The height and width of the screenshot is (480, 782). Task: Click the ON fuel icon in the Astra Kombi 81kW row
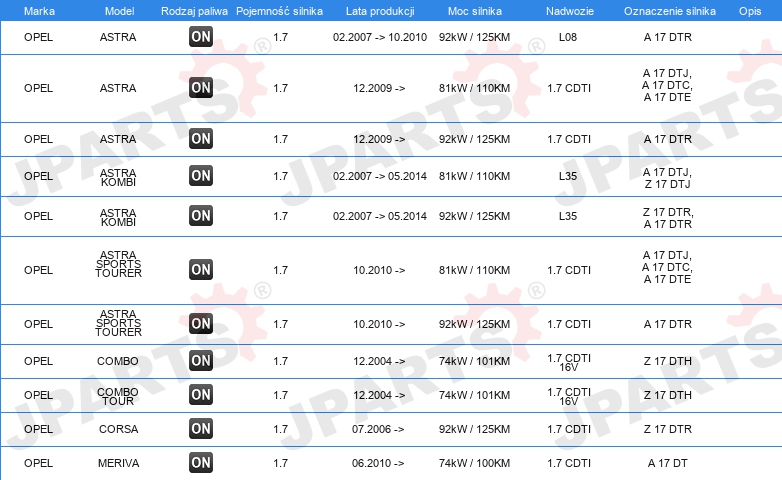click(x=201, y=176)
